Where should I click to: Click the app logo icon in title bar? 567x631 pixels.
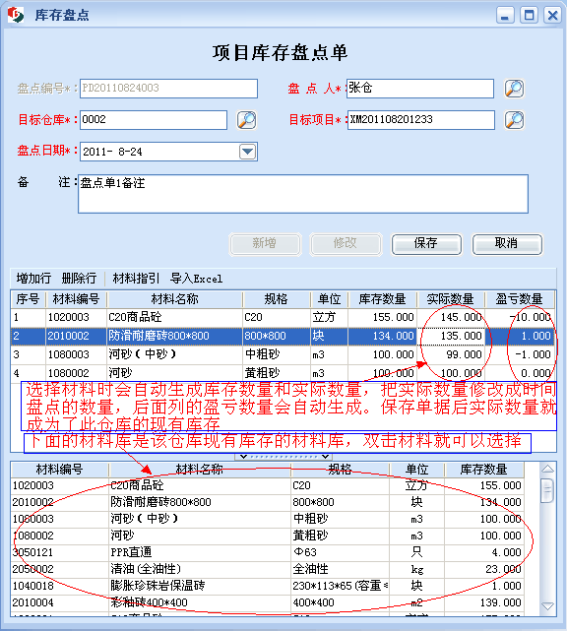coord(16,15)
